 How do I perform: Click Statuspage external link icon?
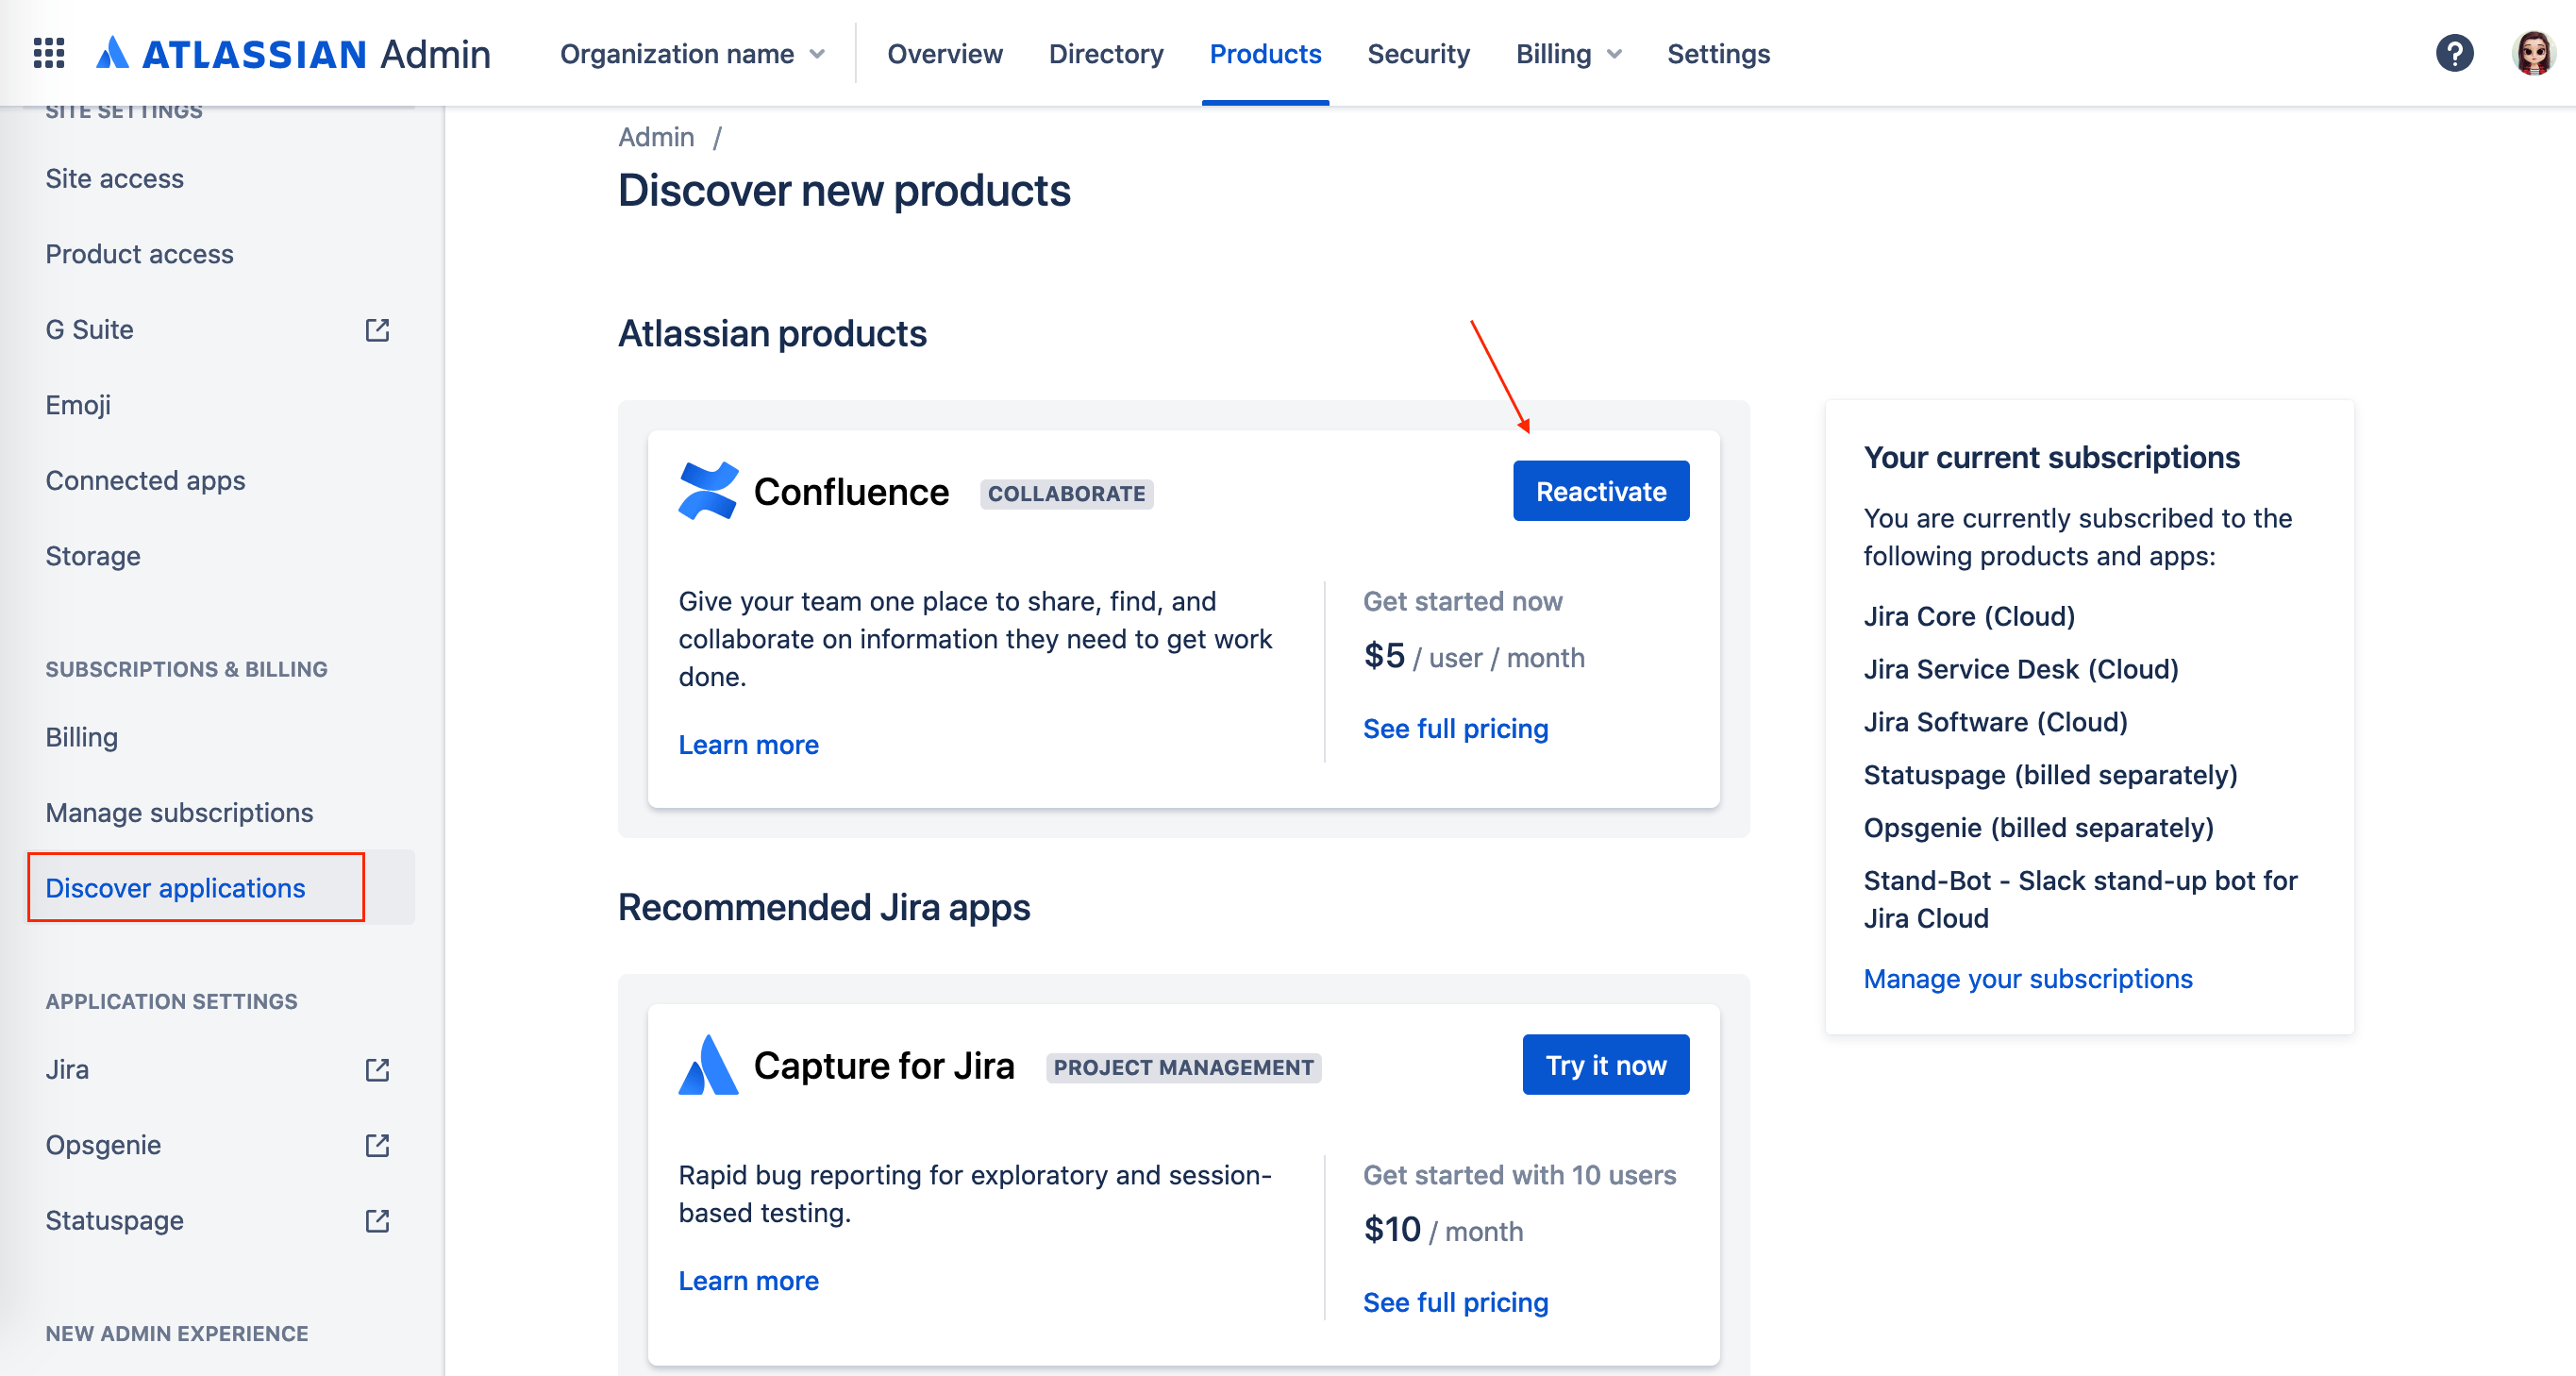(377, 1221)
